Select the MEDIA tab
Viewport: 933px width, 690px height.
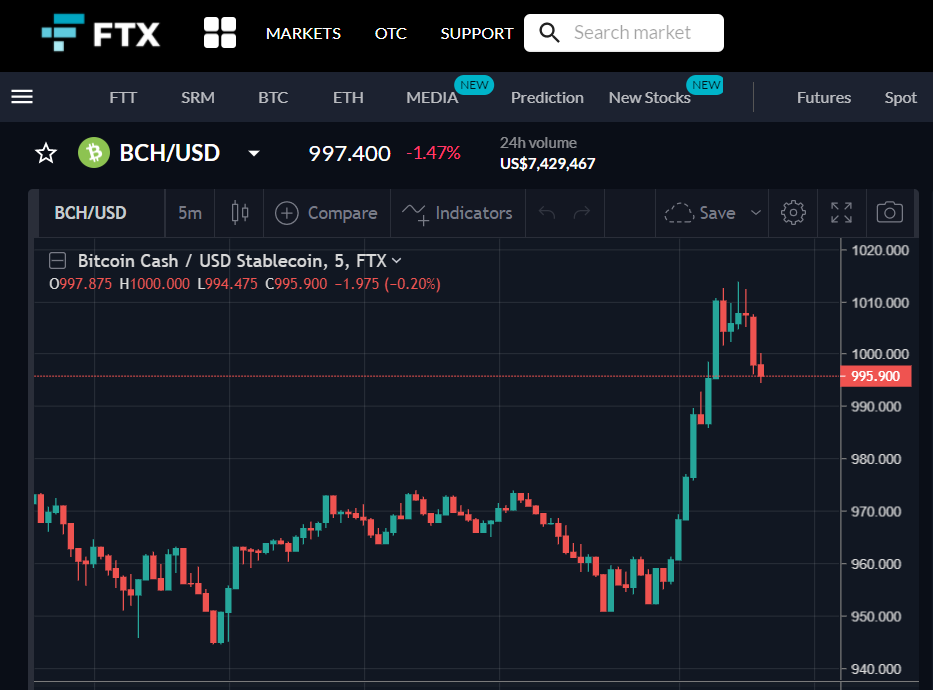(432, 98)
